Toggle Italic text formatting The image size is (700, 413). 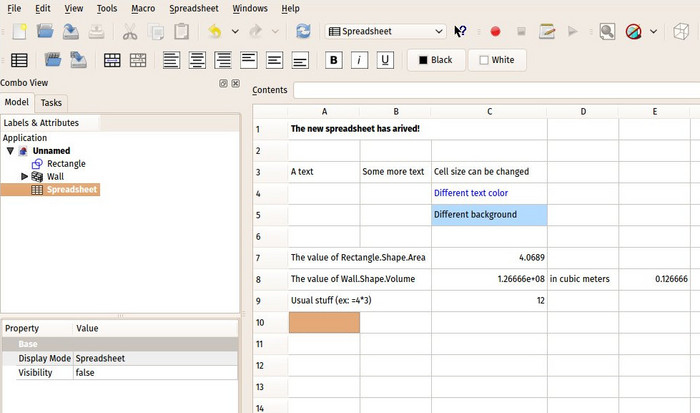[x=359, y=60]
